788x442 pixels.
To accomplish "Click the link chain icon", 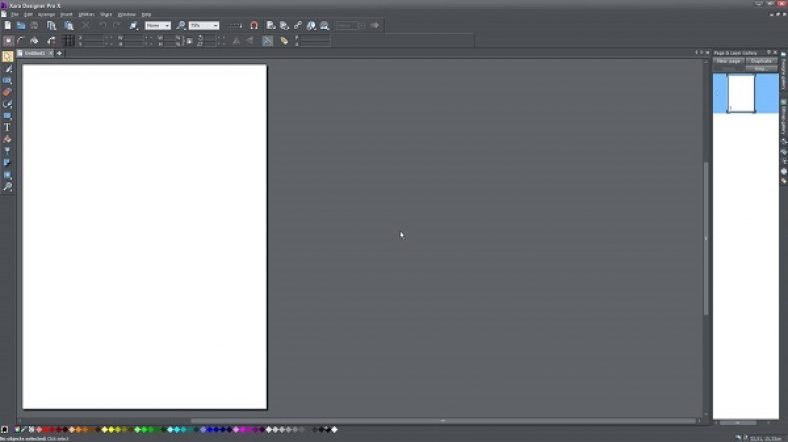I will pyautogui.click(x=298, y=25).
